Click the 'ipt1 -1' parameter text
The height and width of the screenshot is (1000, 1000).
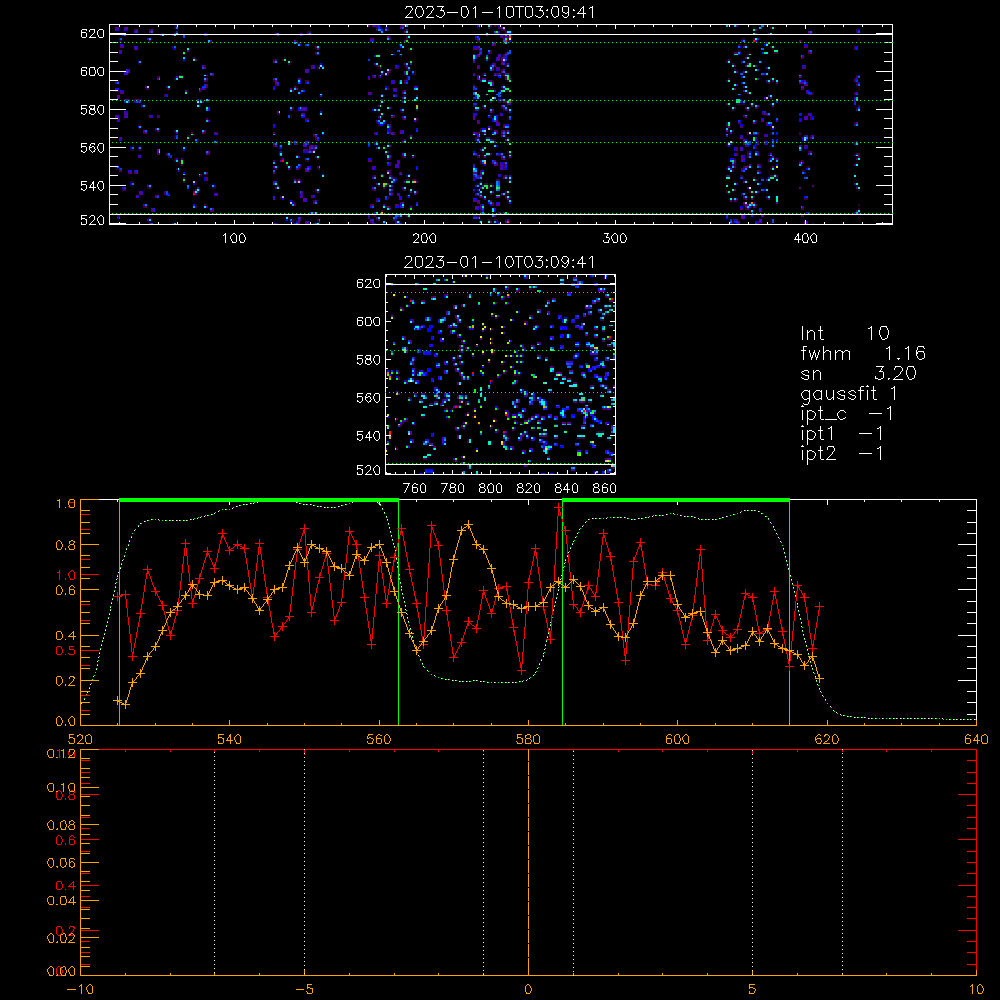coord(842,434)
